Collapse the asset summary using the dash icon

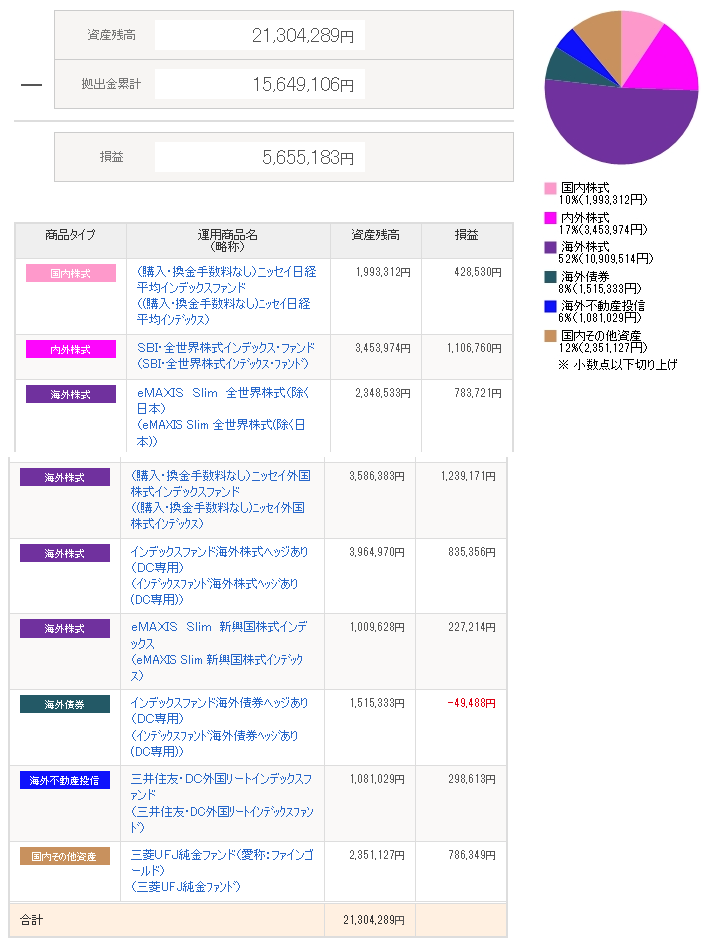click(x=31, y=85)
